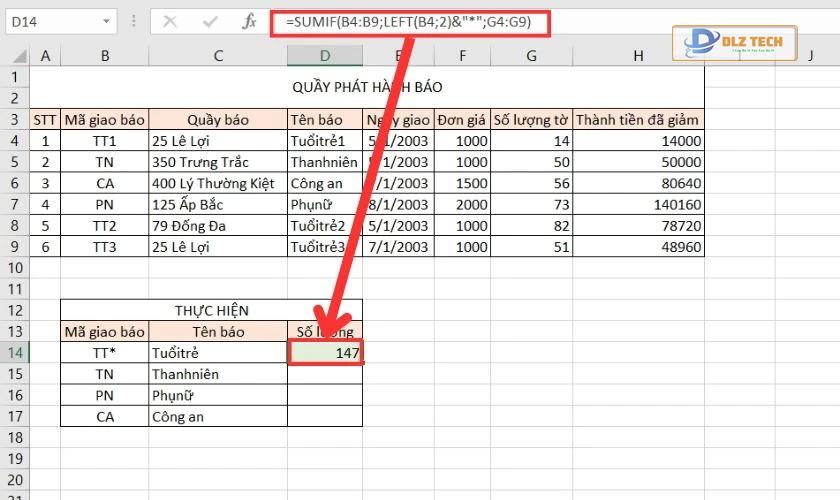Select result cell showing 147
Image resolution: width=840 pixels, height=500 pixels.
pyautogui.click(x=325, y=353)
